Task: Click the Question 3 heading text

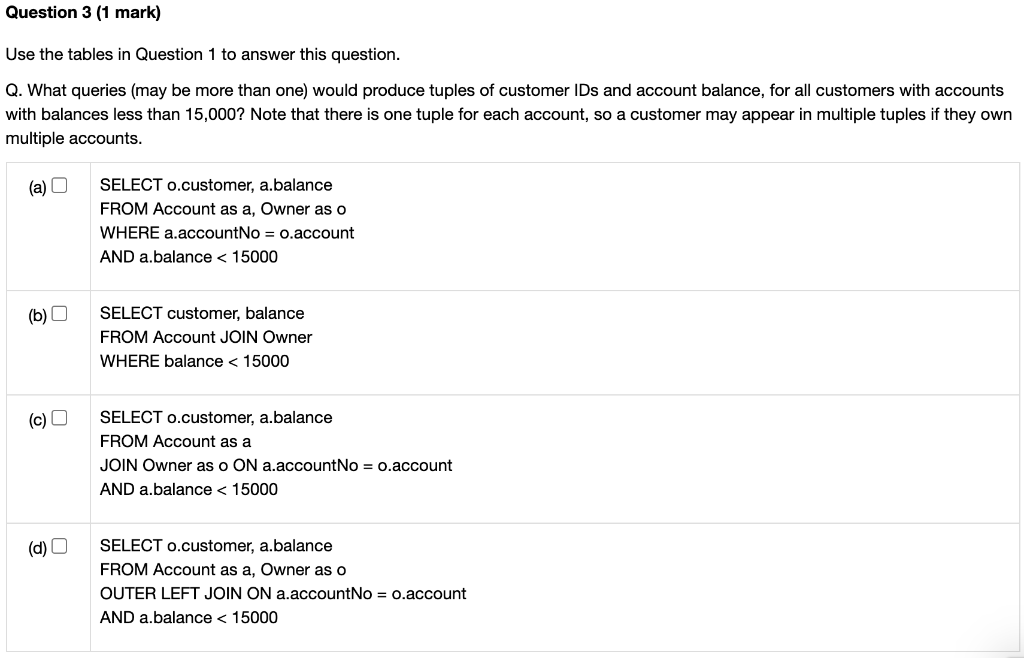Action: 85,11
